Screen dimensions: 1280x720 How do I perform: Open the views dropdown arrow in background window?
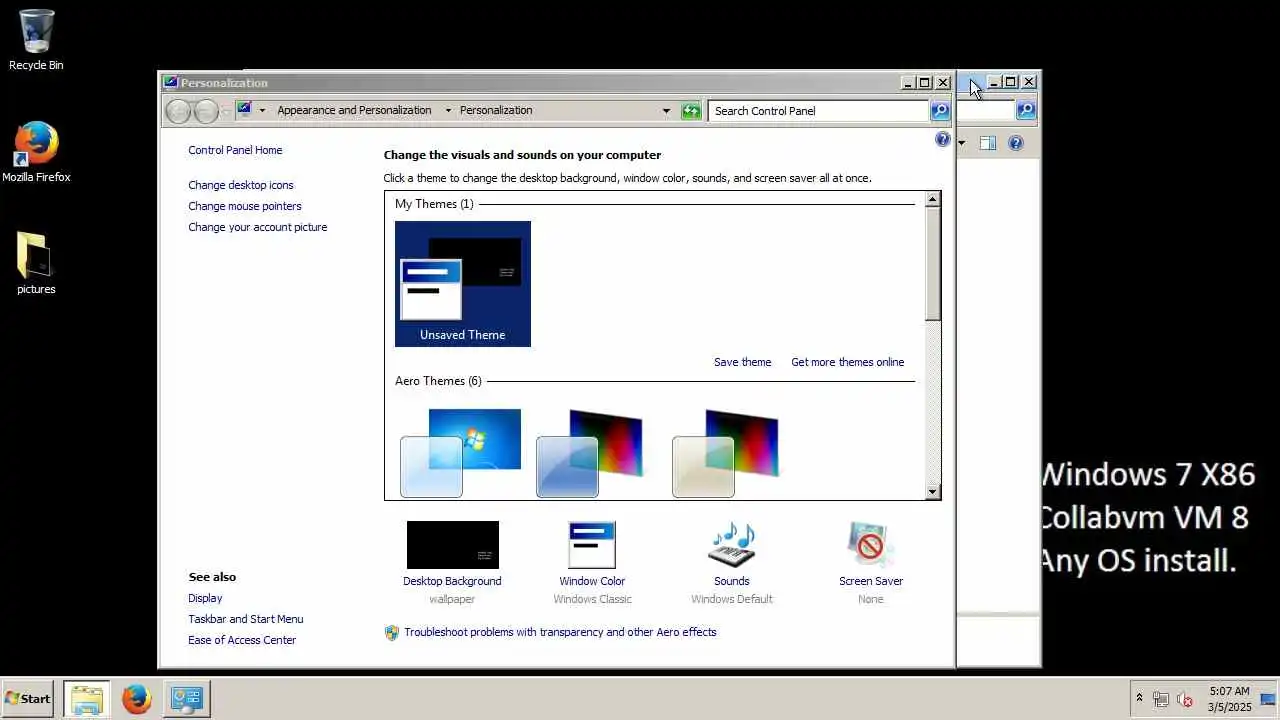tap(962, 144)
